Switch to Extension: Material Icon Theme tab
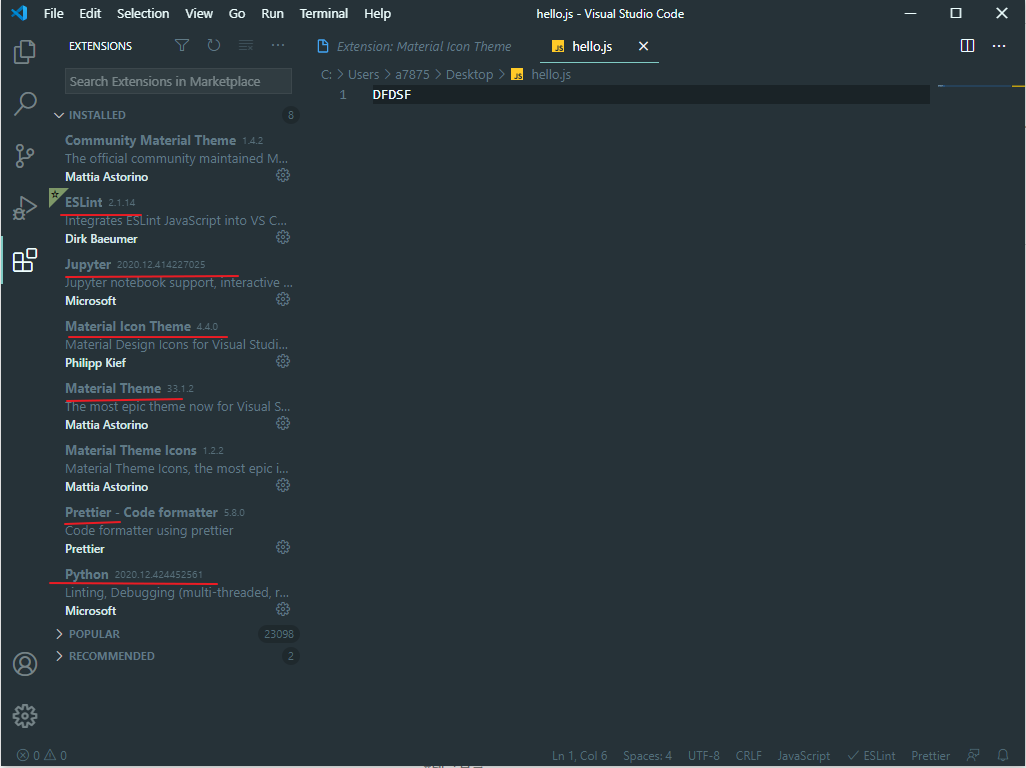Screen dimensions: 1026x768 (414, 46)
